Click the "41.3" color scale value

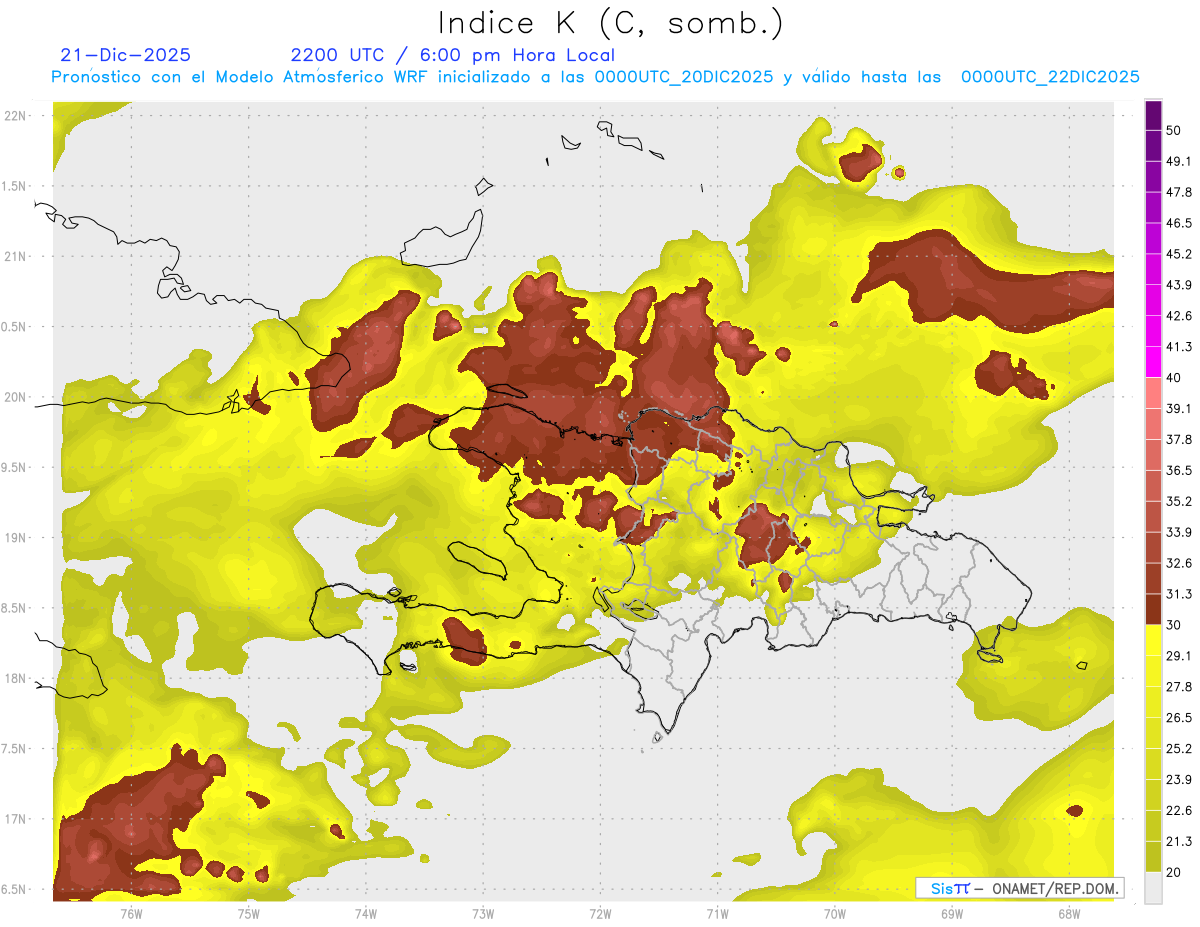click(1179, 347)
